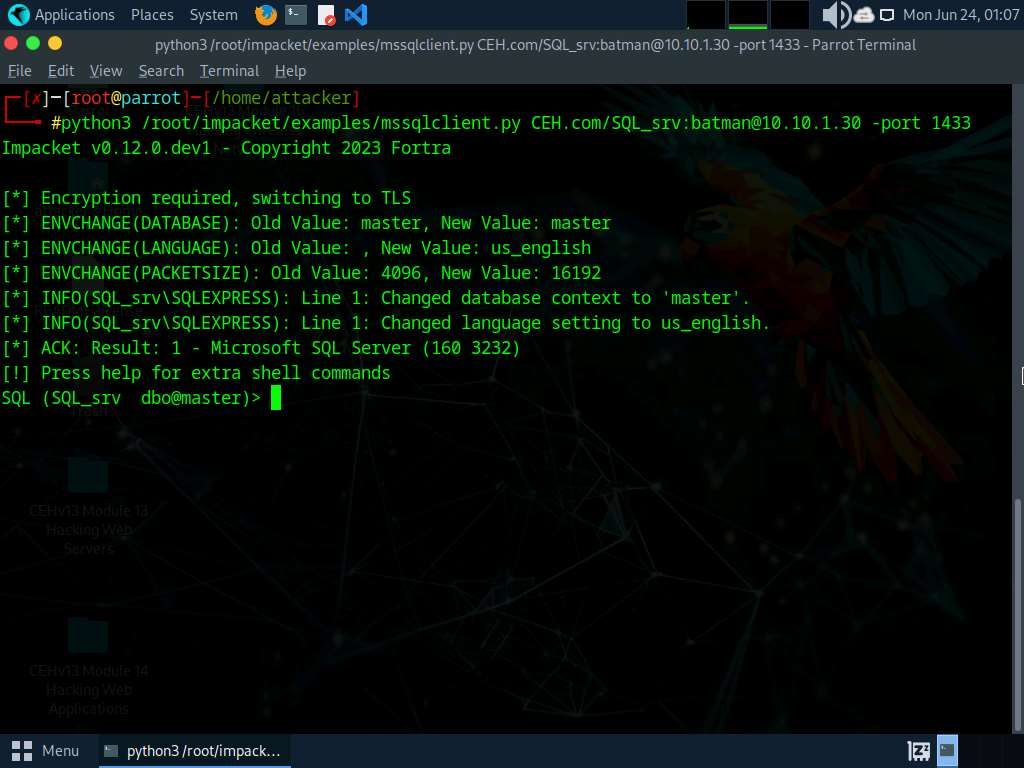Click the sleep inhibitor icon in bottom panel

[x=919, y=750]
